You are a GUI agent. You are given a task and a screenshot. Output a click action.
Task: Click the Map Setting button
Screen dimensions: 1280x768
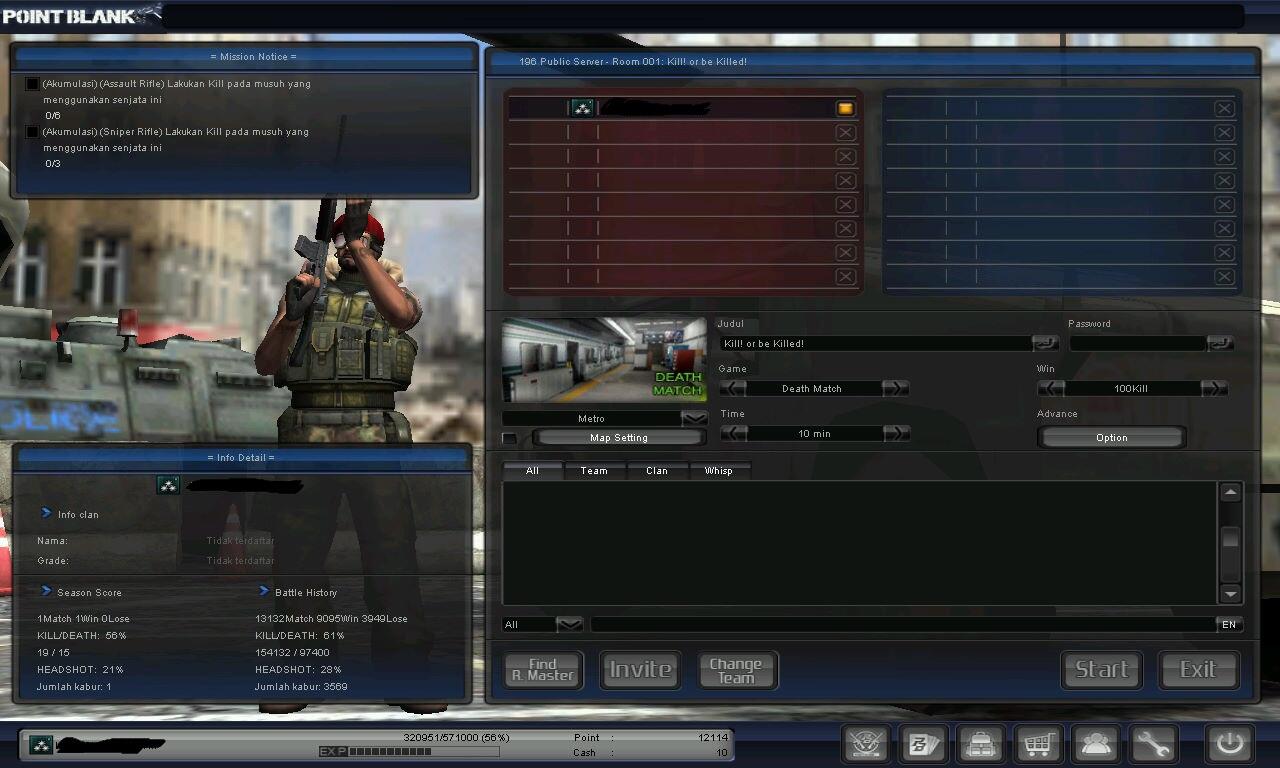(619, 437)
